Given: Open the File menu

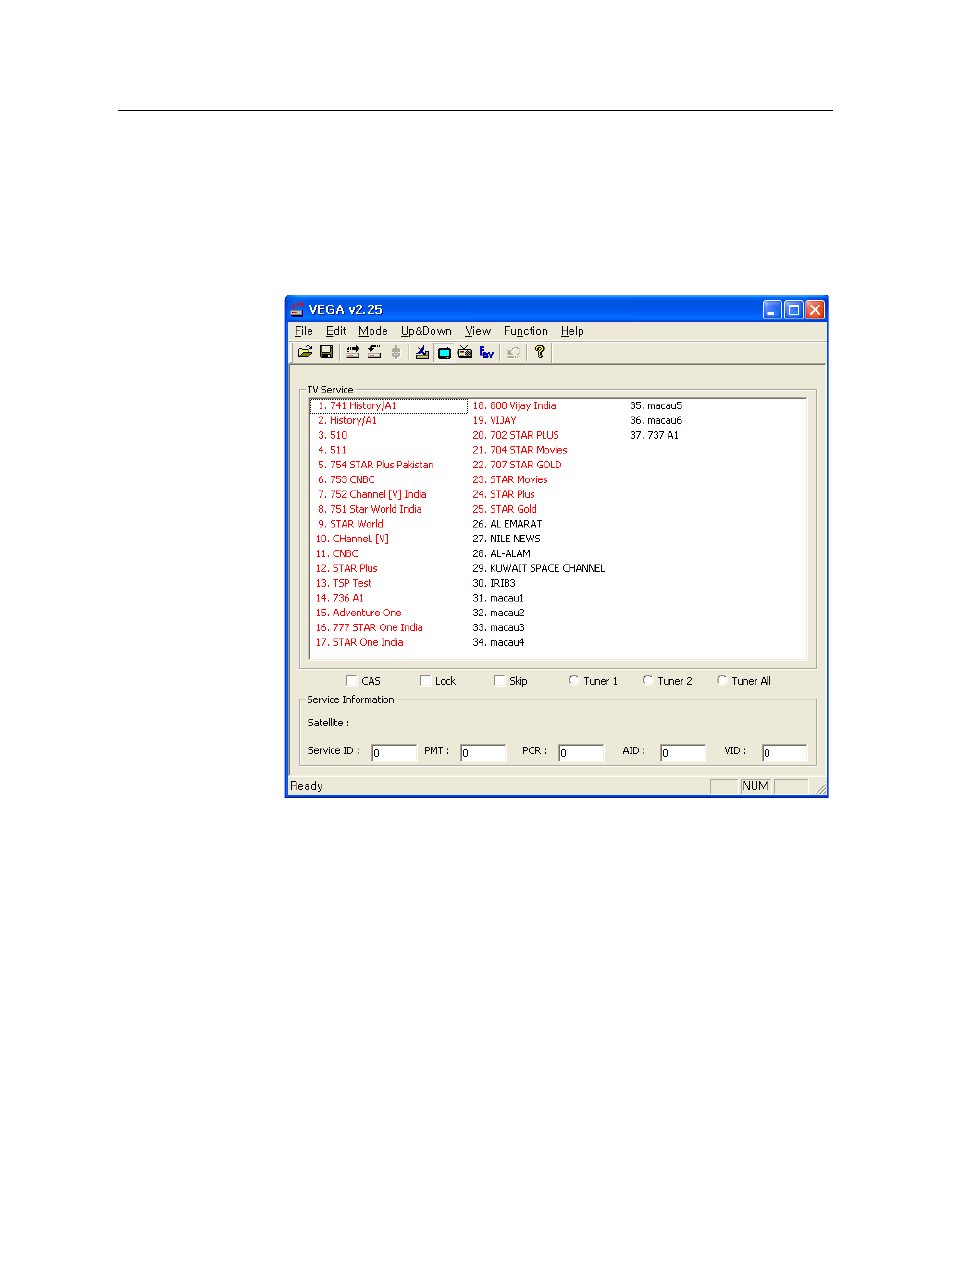Looking at the screenshot, I should click(304, 331).
